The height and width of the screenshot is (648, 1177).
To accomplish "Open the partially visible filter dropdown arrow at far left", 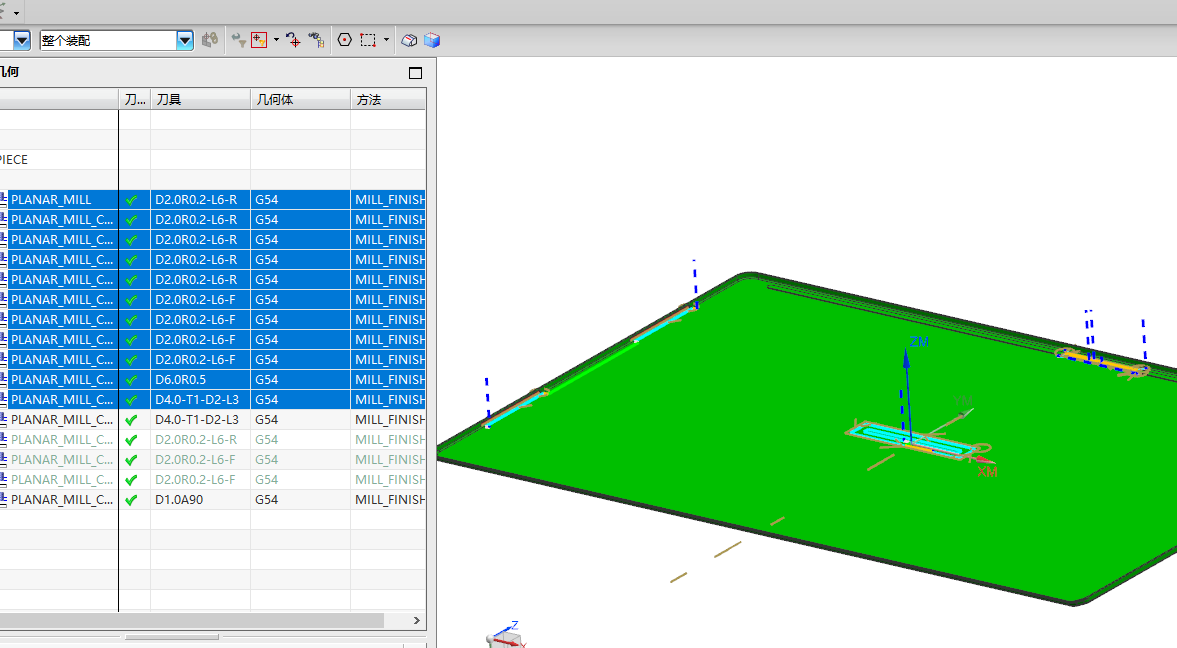I will click(x=22, y=41).
